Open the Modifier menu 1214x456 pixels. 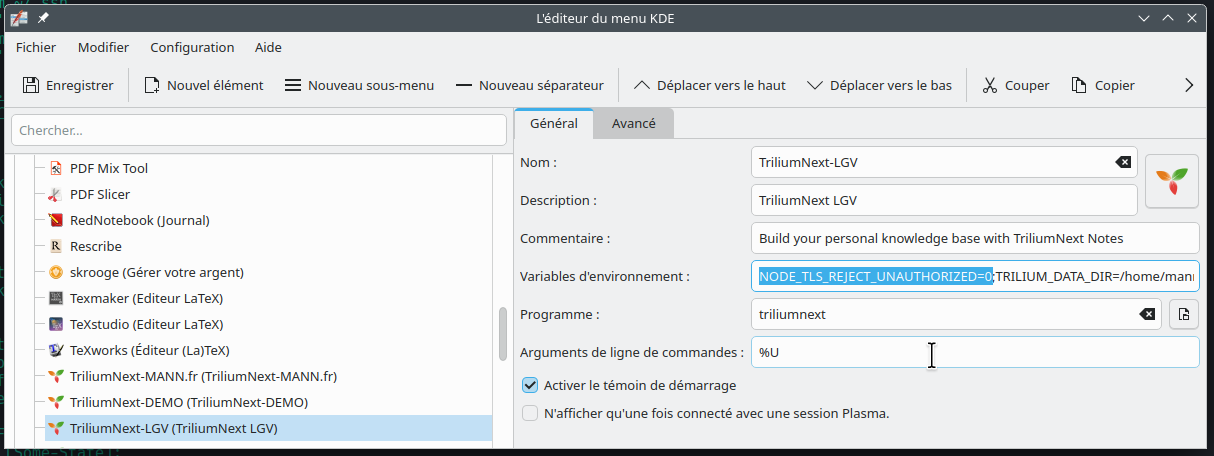click(103, 47)
